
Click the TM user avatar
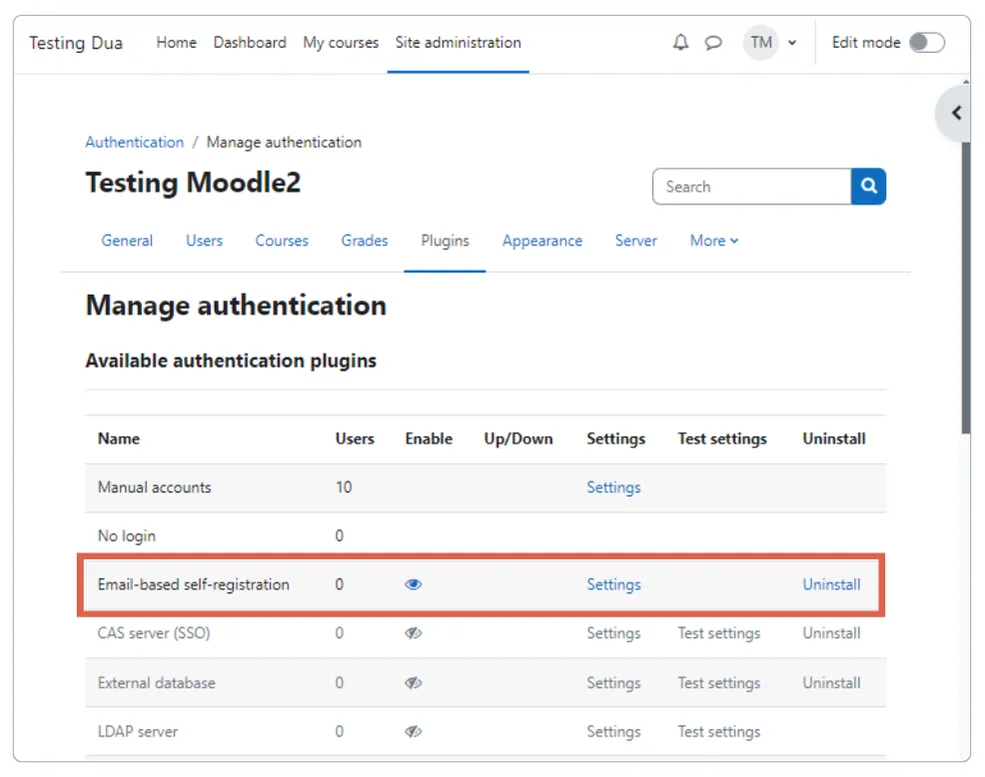click(761, 43)
